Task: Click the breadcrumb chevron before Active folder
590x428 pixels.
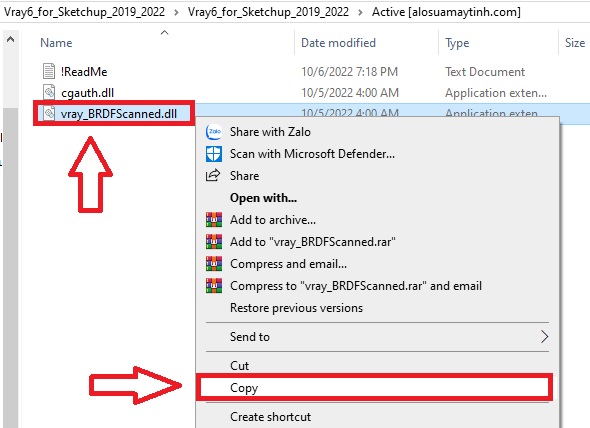Action: (x=360, y=12)
